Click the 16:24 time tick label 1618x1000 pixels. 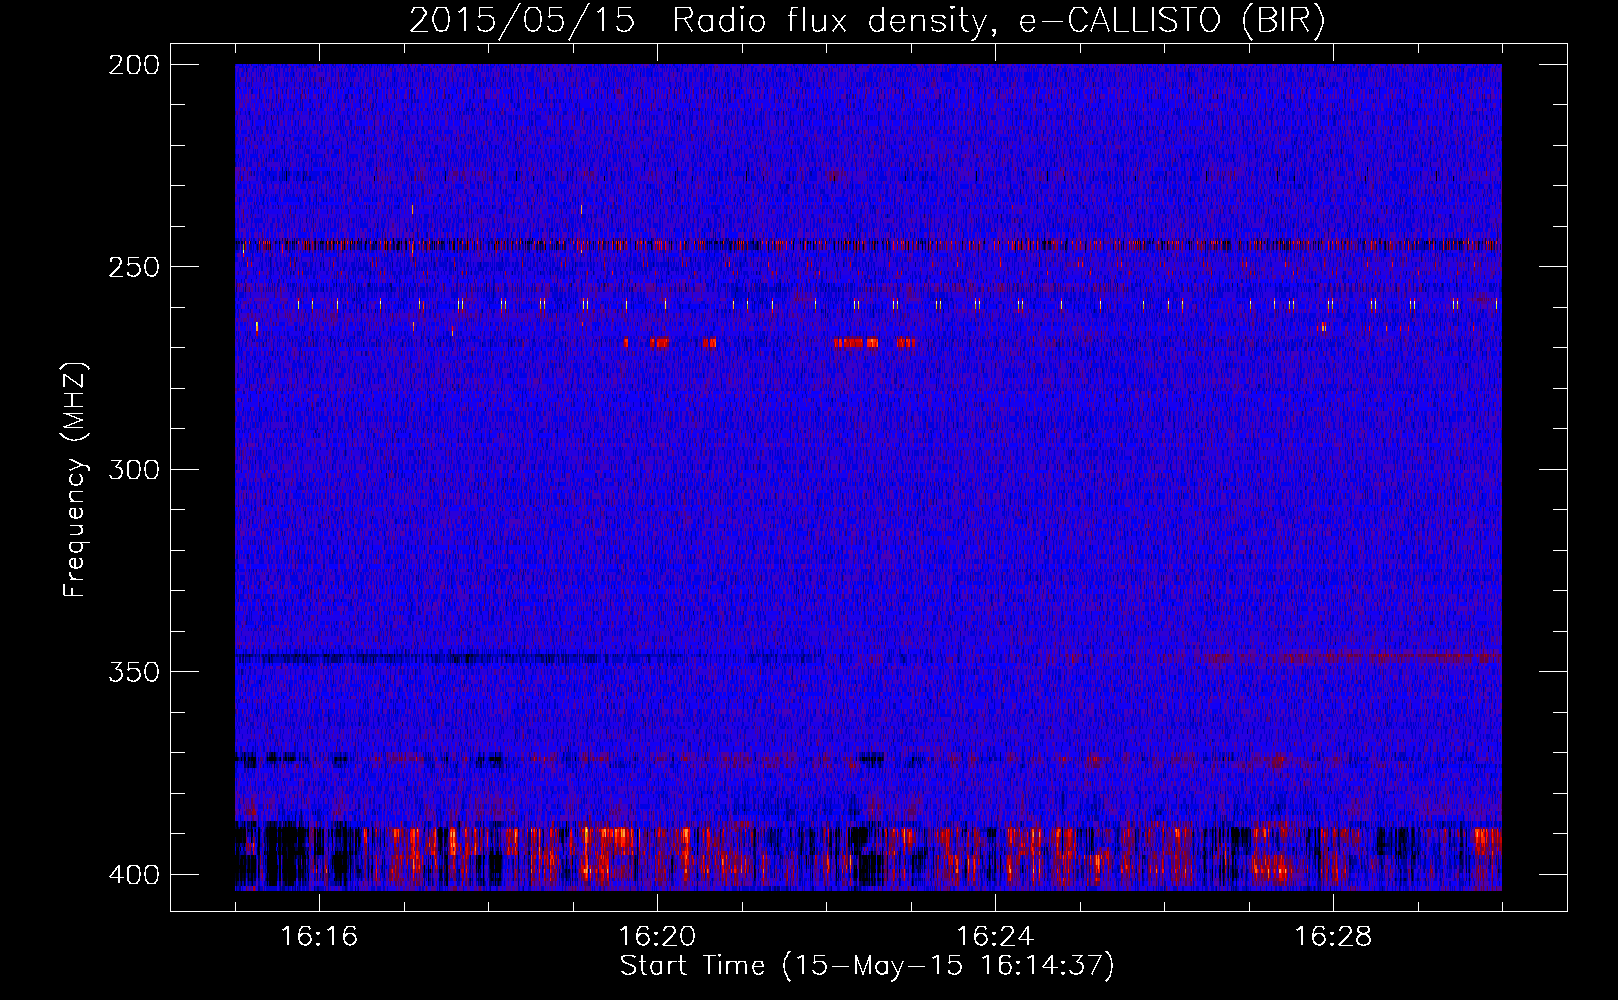click(x=995, y=937)
